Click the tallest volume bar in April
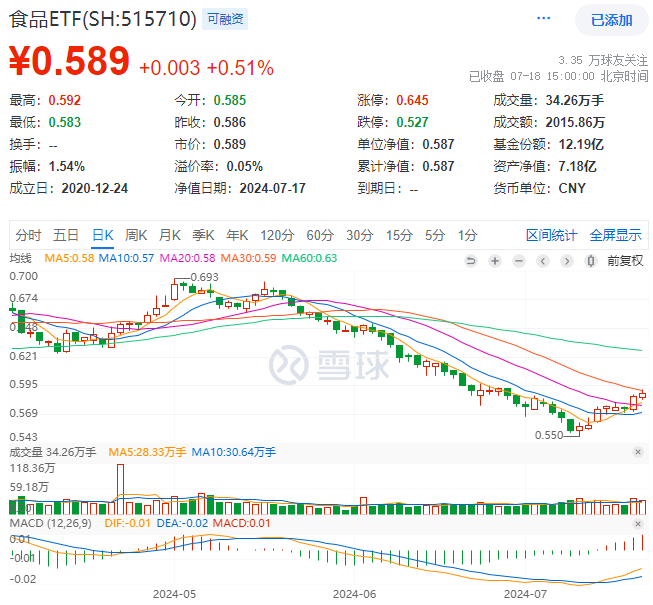This screenshot has height=605, width=653. pyautogui.click(x=120, y=489)
